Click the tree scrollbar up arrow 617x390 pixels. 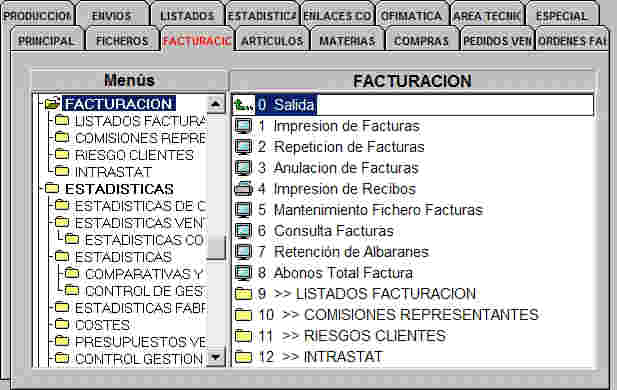216,104
